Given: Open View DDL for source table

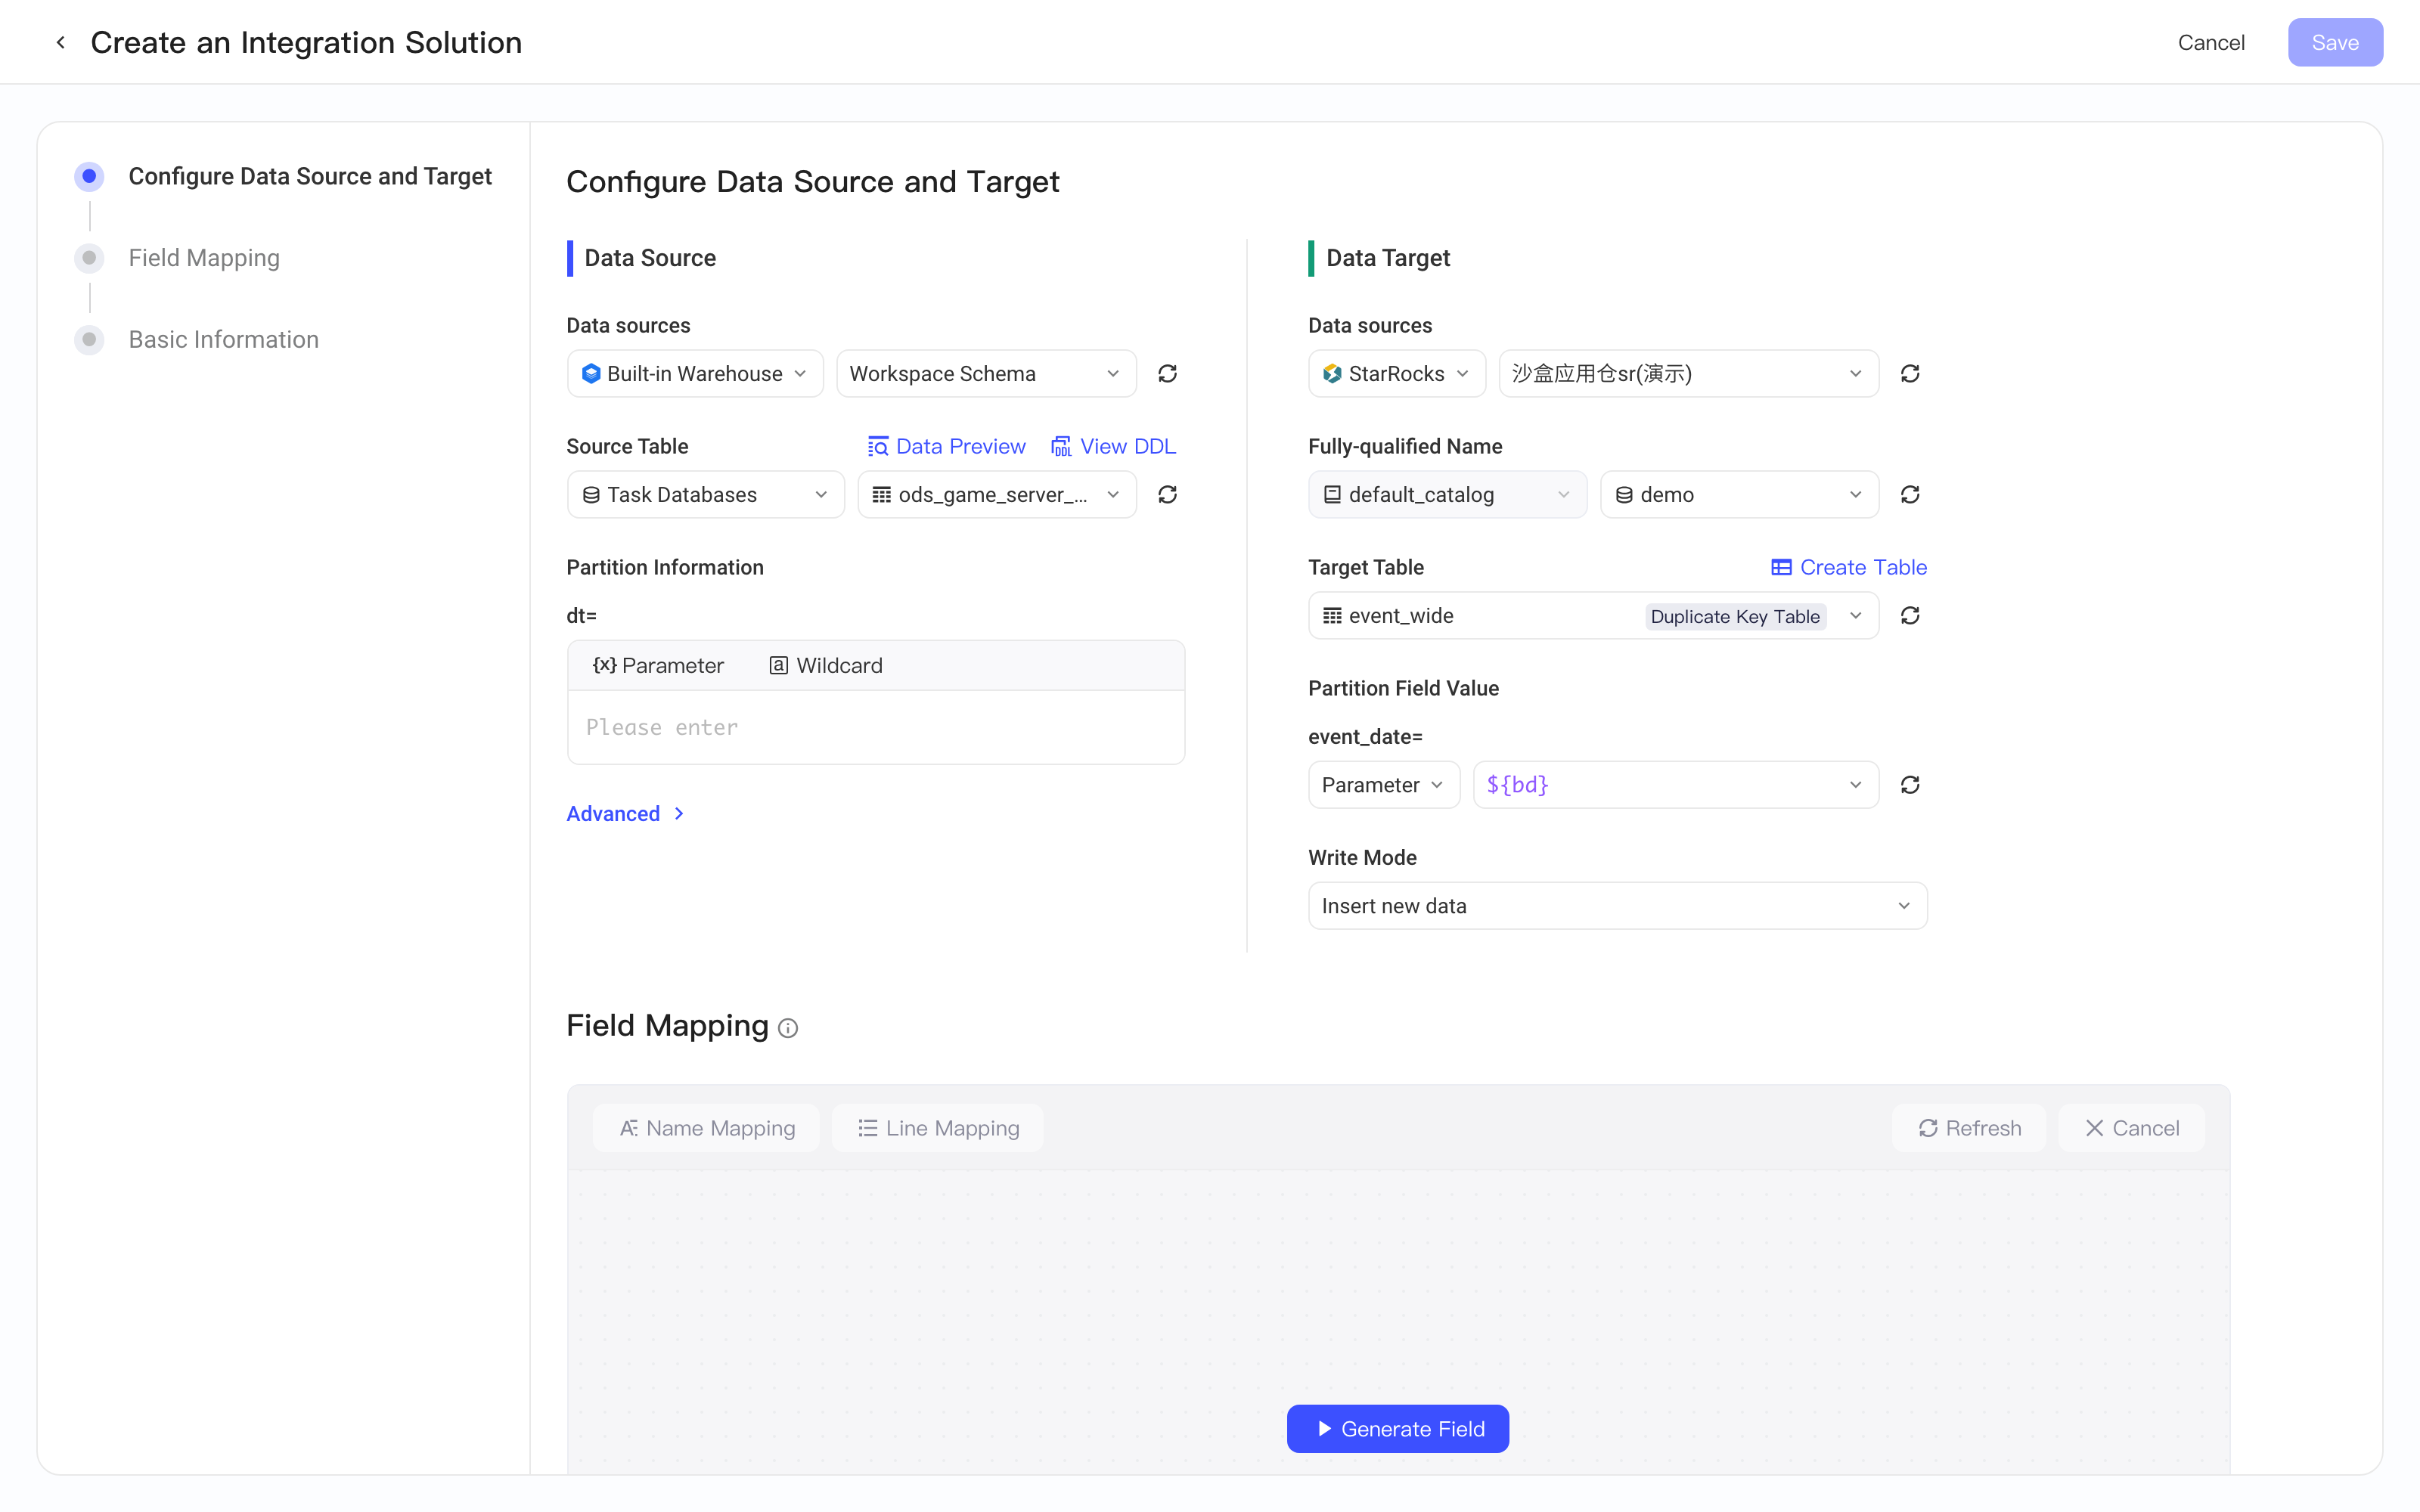Looking at the screenshot, I should tap(1113, 446).
